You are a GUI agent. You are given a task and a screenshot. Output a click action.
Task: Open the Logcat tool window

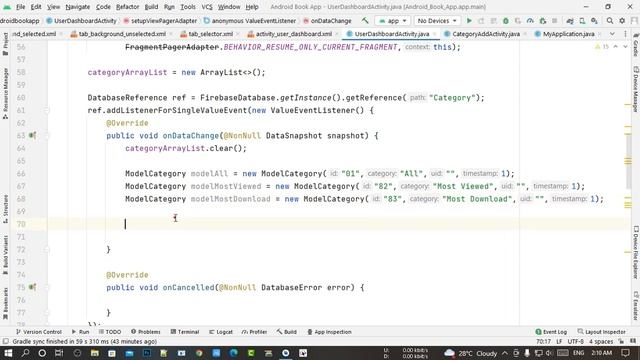coord(221,332)
